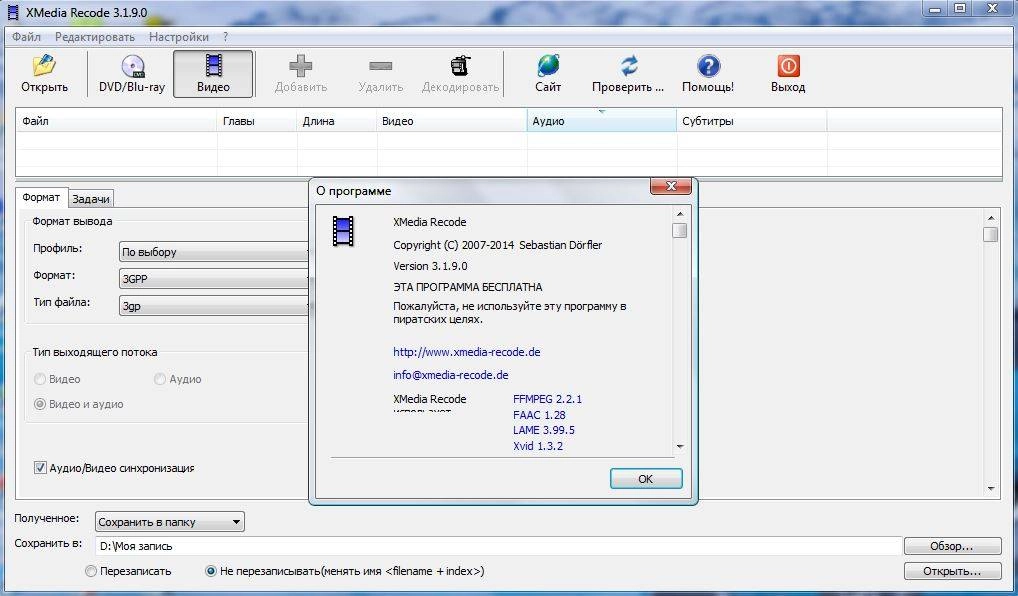Image resolution: width=1018 pixels, height=596 pixels.
Task: Open the Настройки menu
Action: 179,37
